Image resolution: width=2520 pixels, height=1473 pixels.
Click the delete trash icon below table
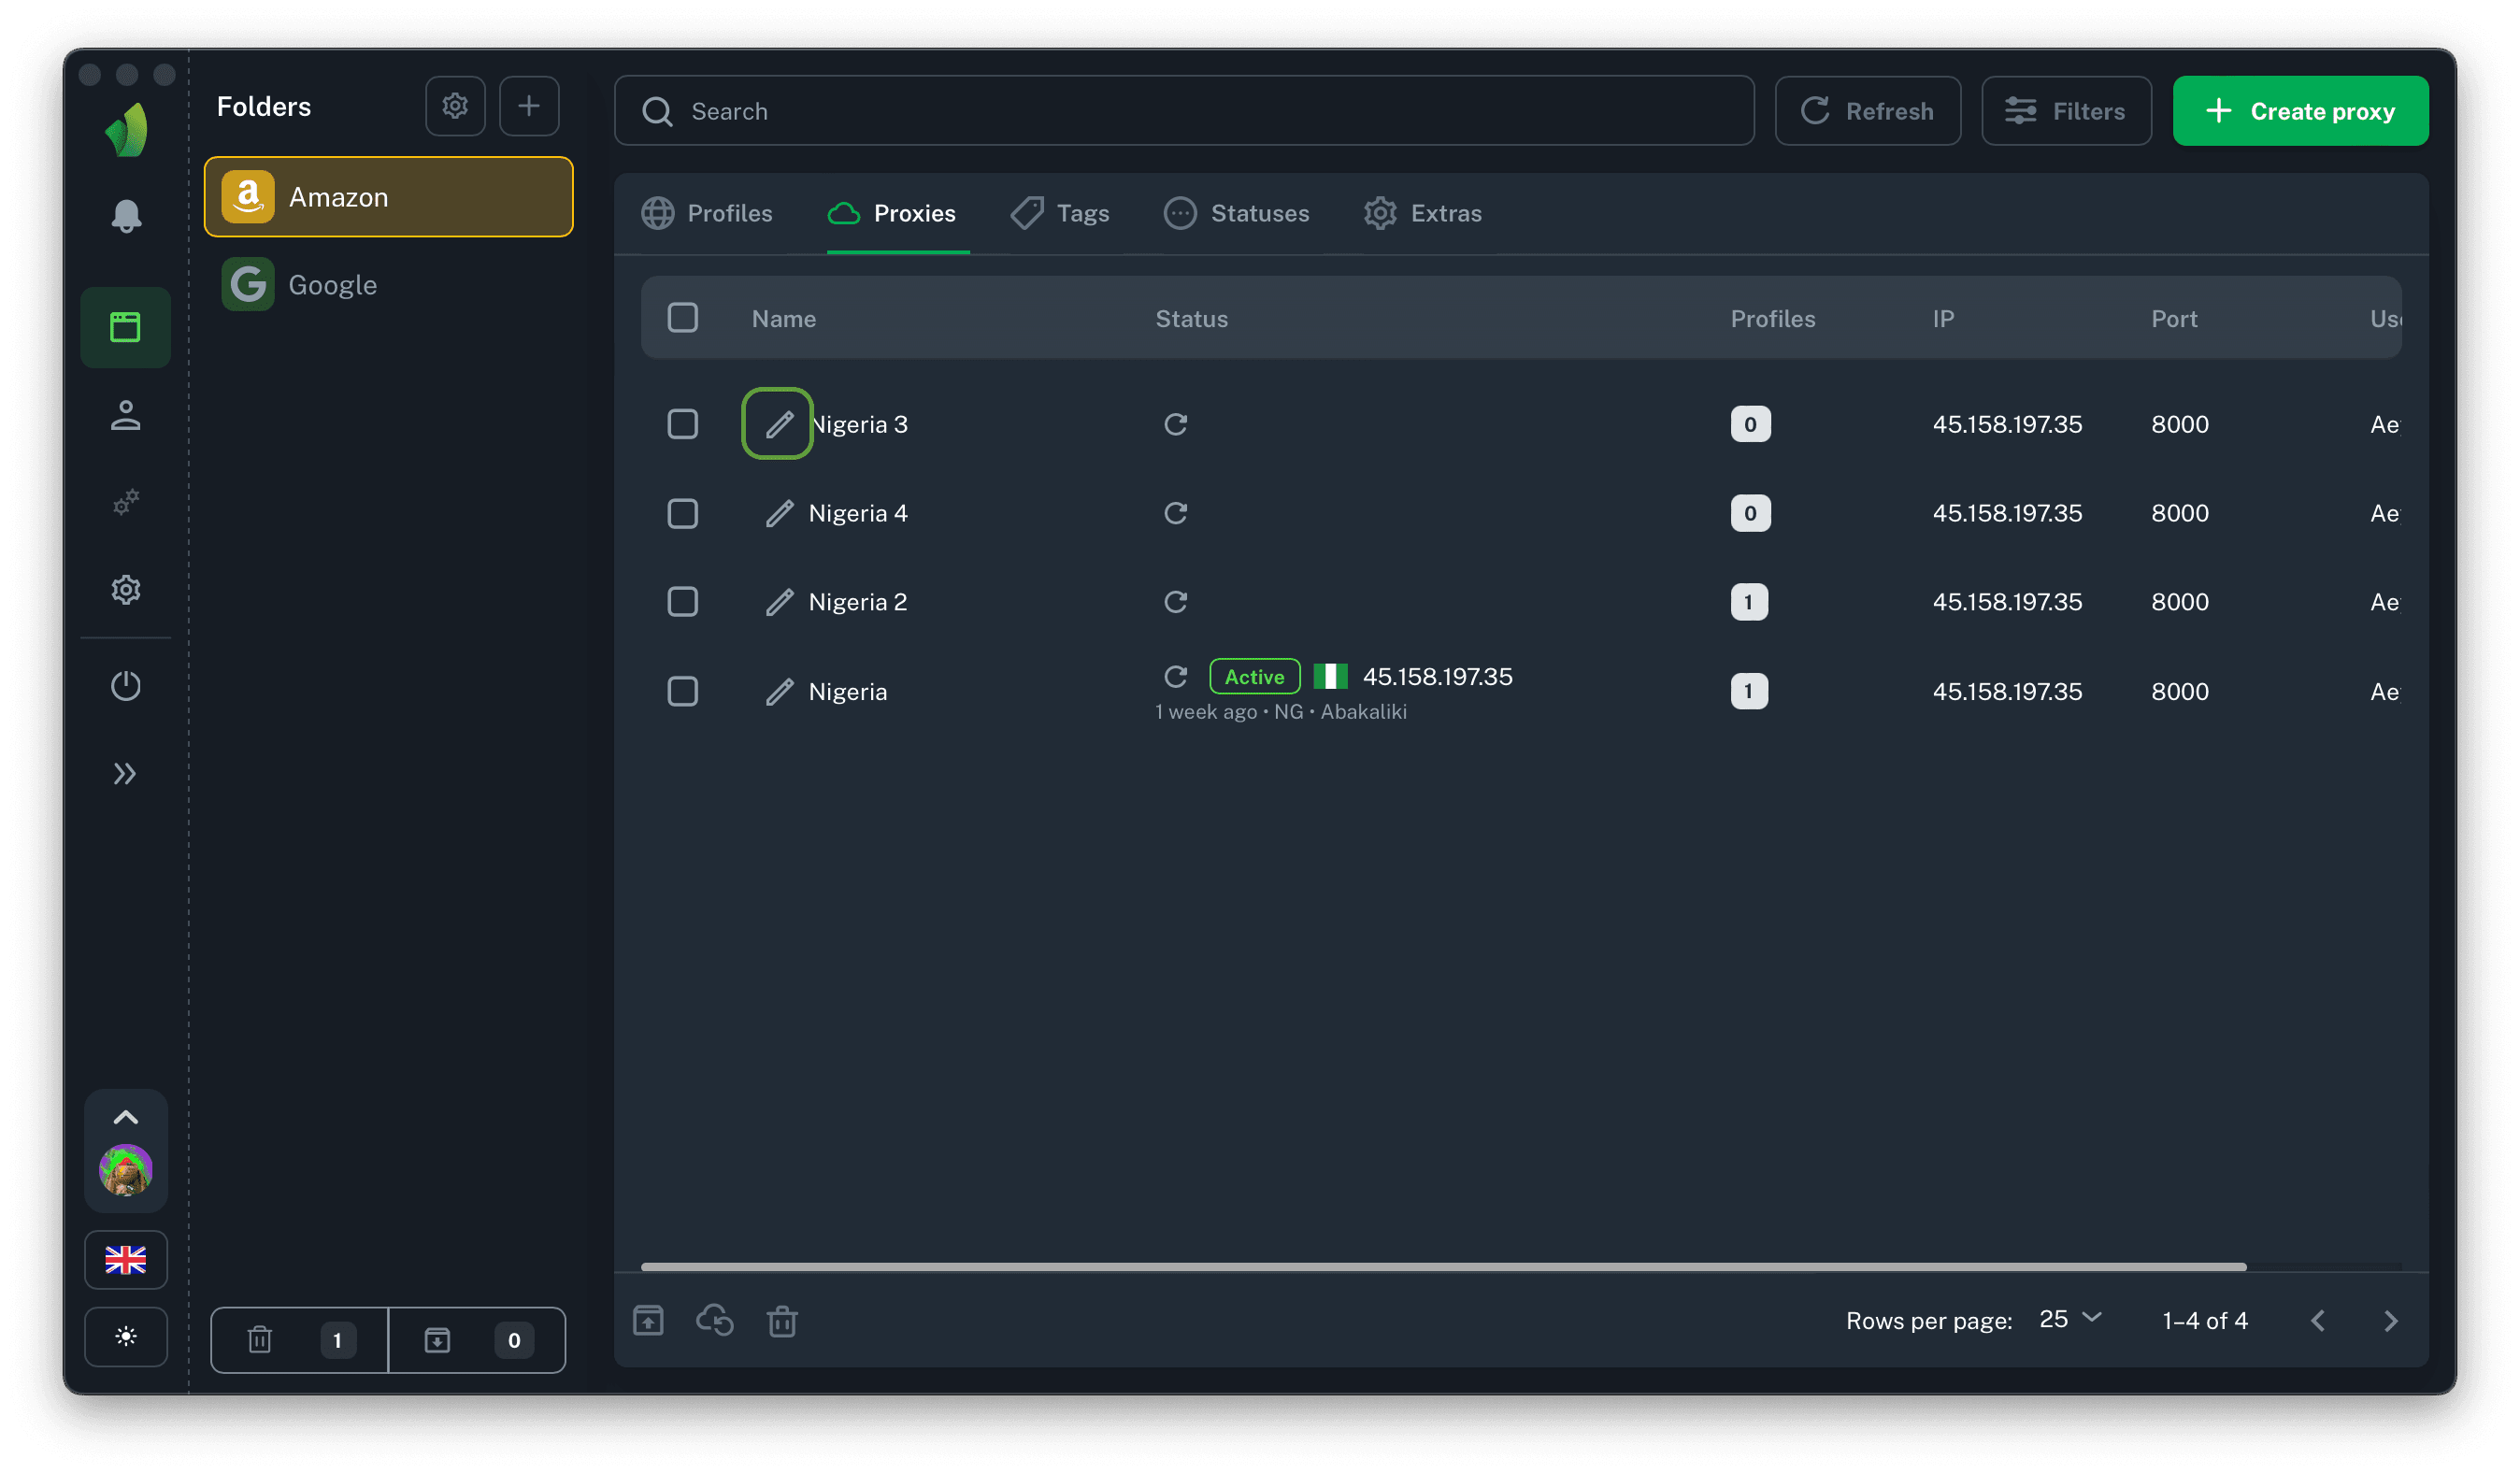pyautogui.click(x=782, y=1321)
